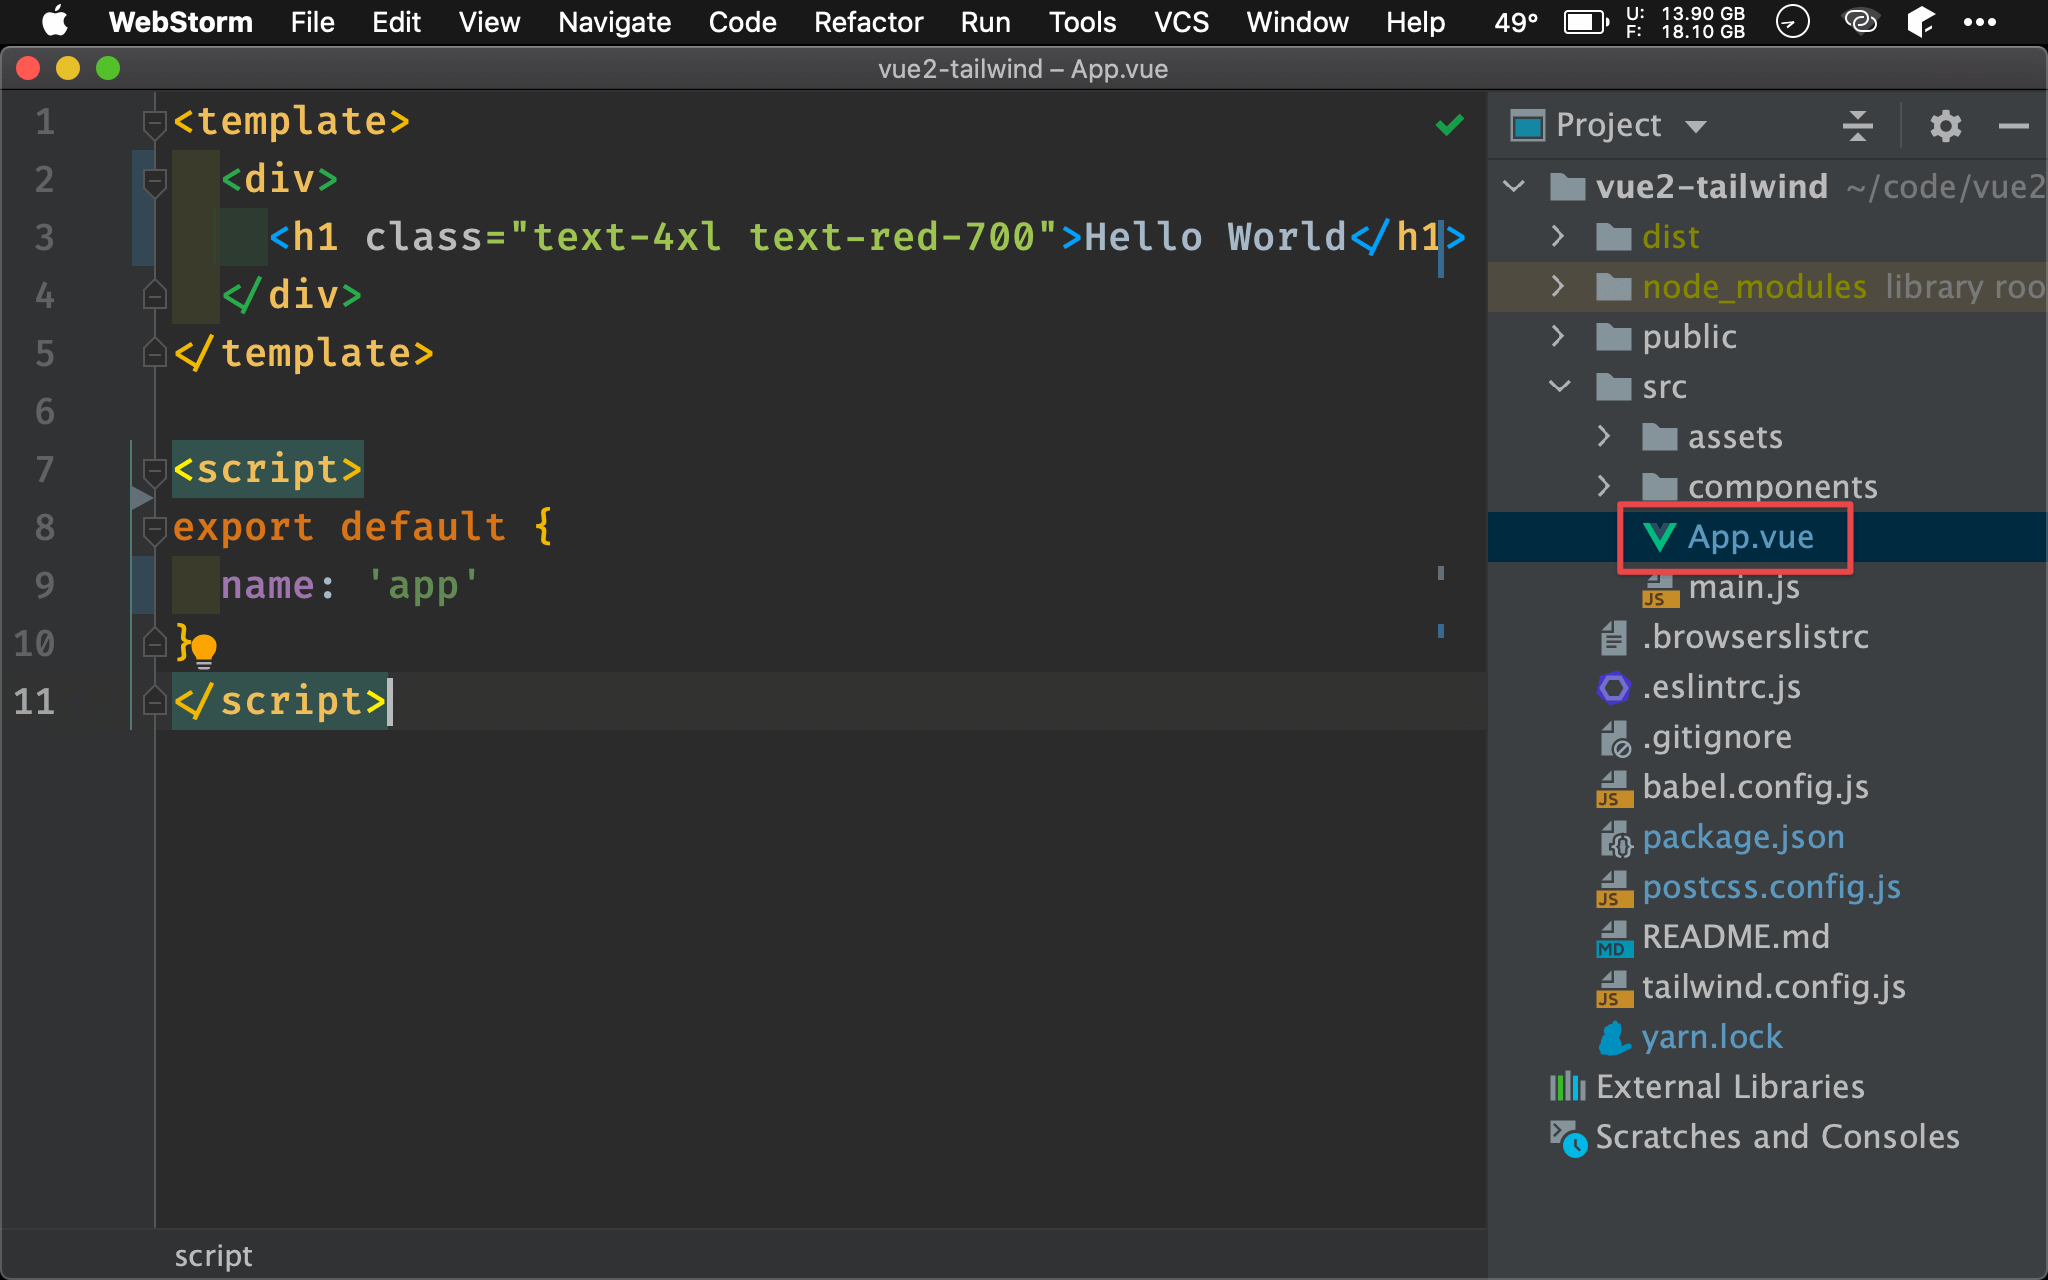The height and width of the screenshot is (1280, 2048).
Task: Open the View menu
Action: [489, 21]
